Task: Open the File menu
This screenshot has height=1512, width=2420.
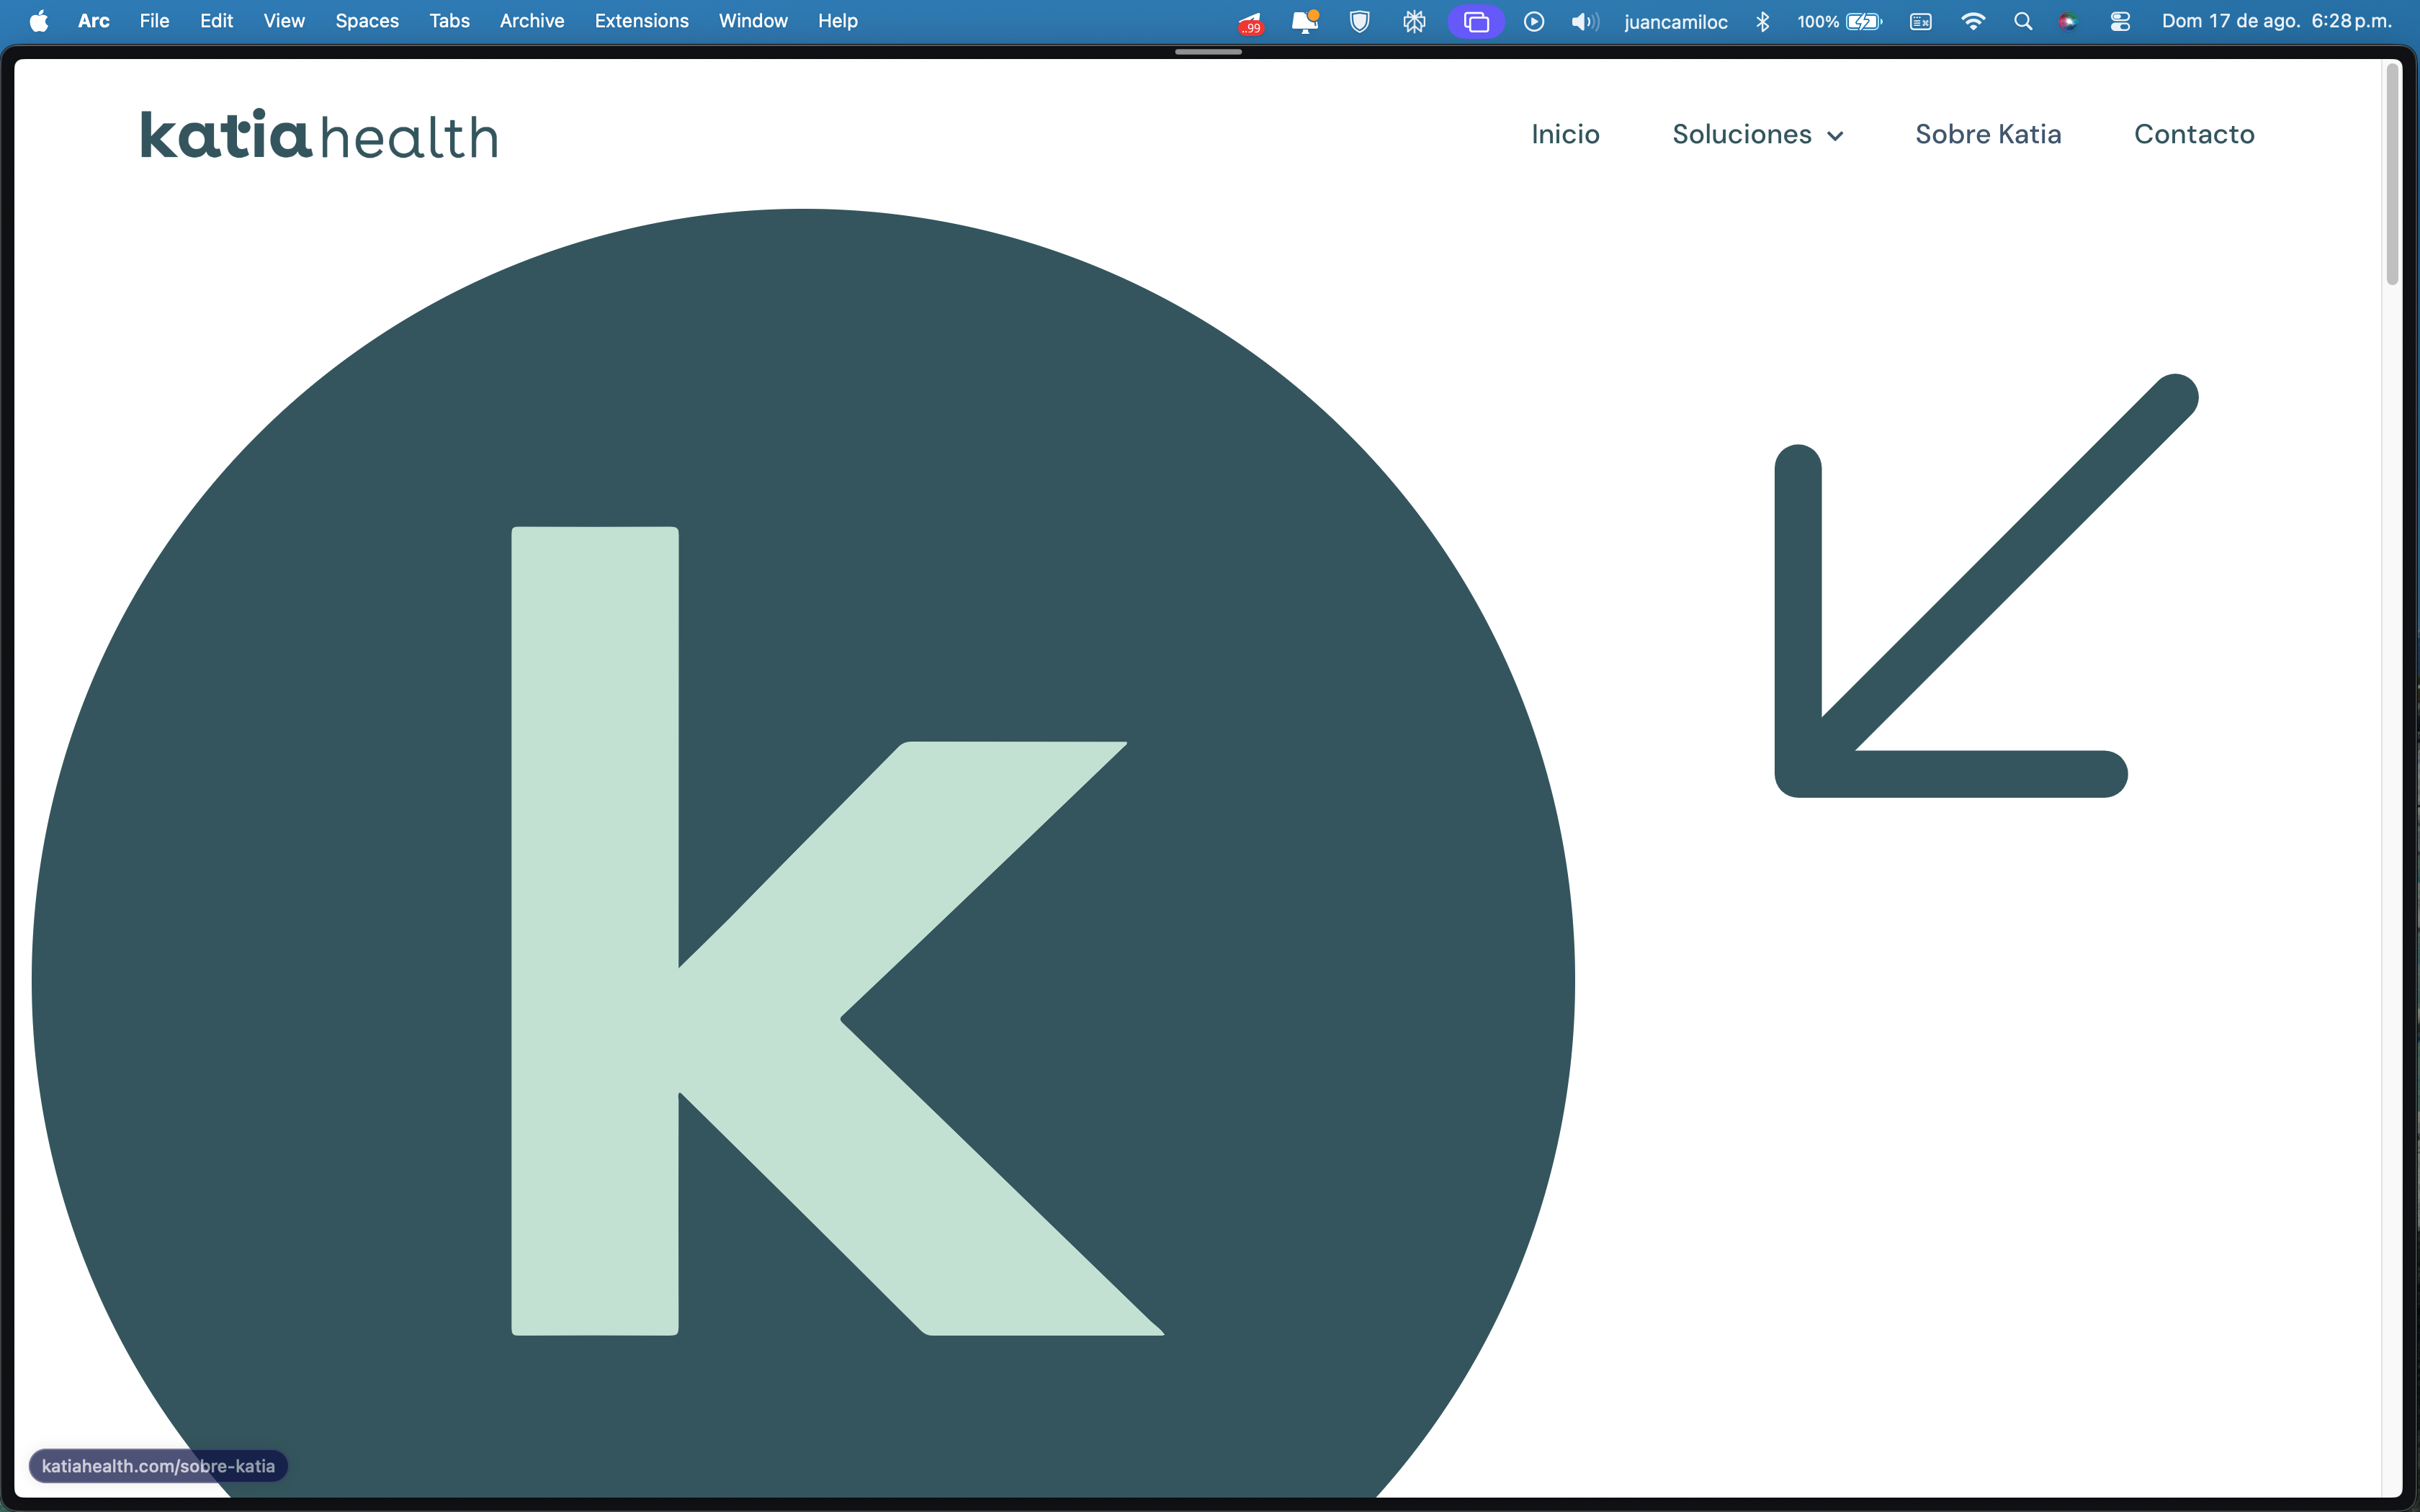Action: 154,21
